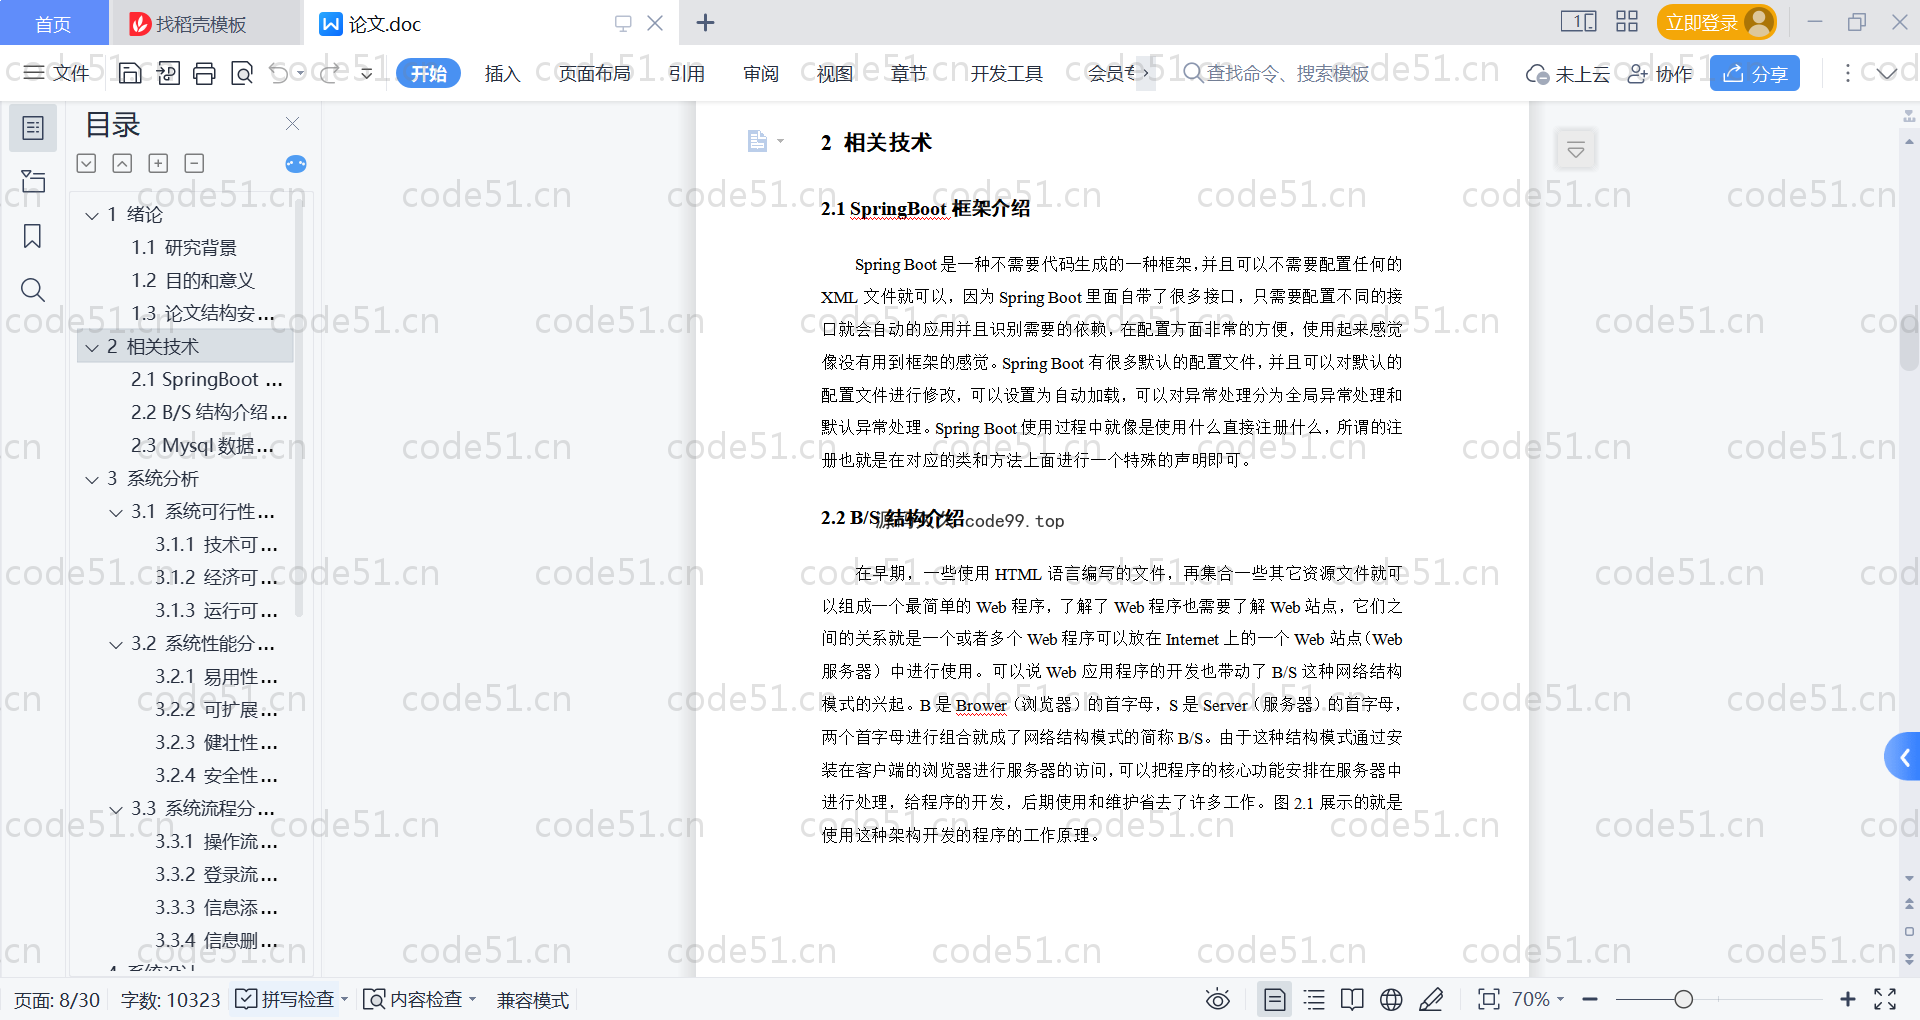Click the command search field
This screenshot has height=1020, width=1920.
(x=1277, y=73)
